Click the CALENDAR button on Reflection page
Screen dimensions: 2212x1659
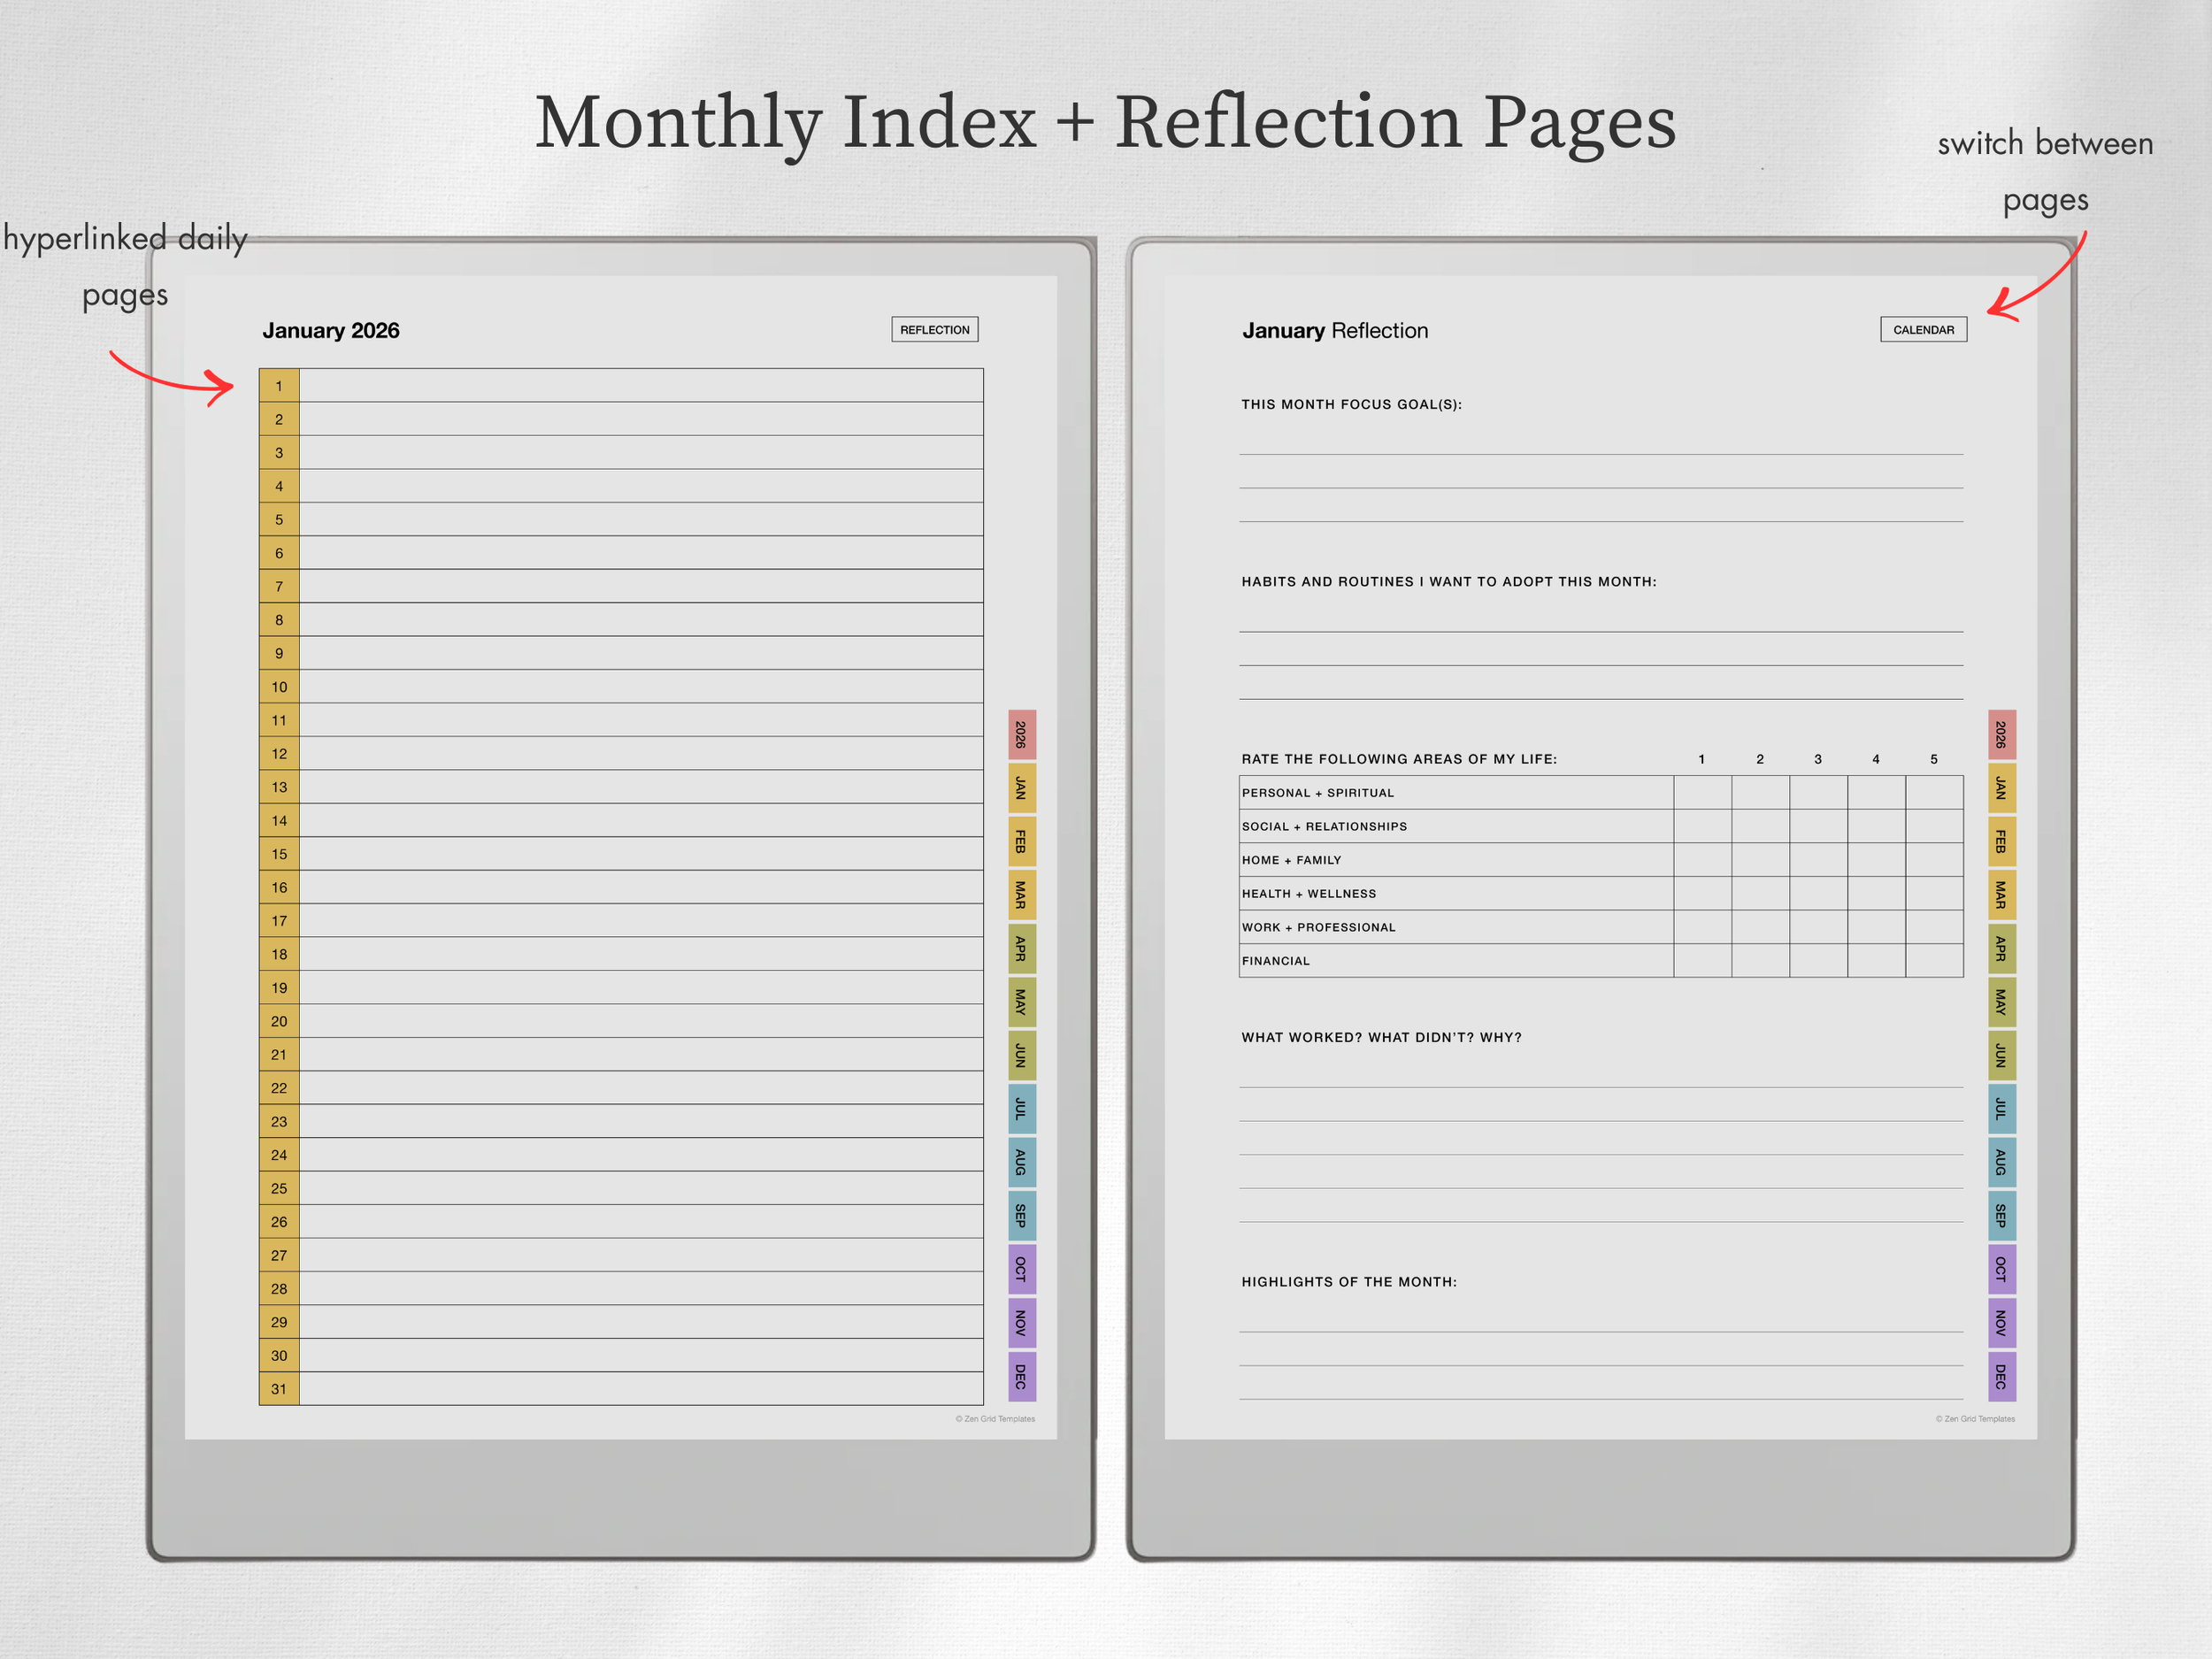[1923, 330]
